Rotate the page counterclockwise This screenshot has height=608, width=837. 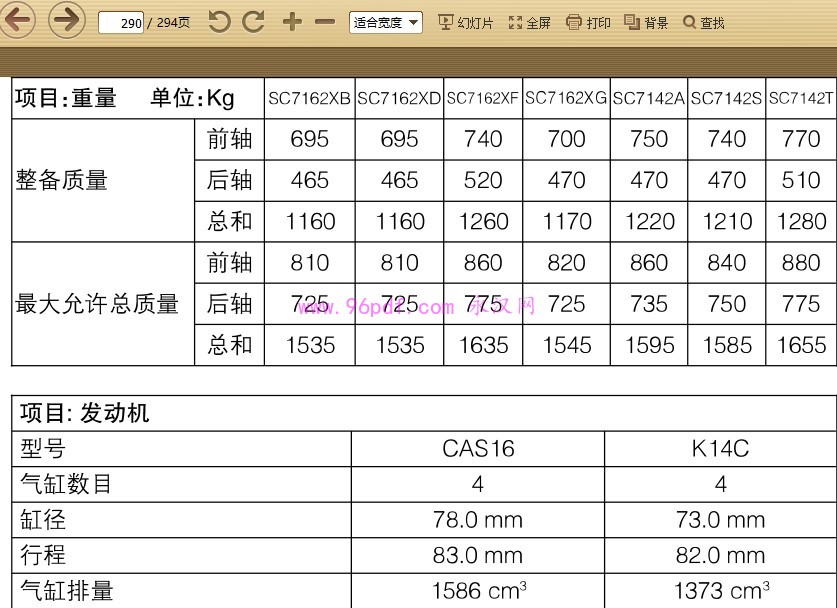(219, 22)
